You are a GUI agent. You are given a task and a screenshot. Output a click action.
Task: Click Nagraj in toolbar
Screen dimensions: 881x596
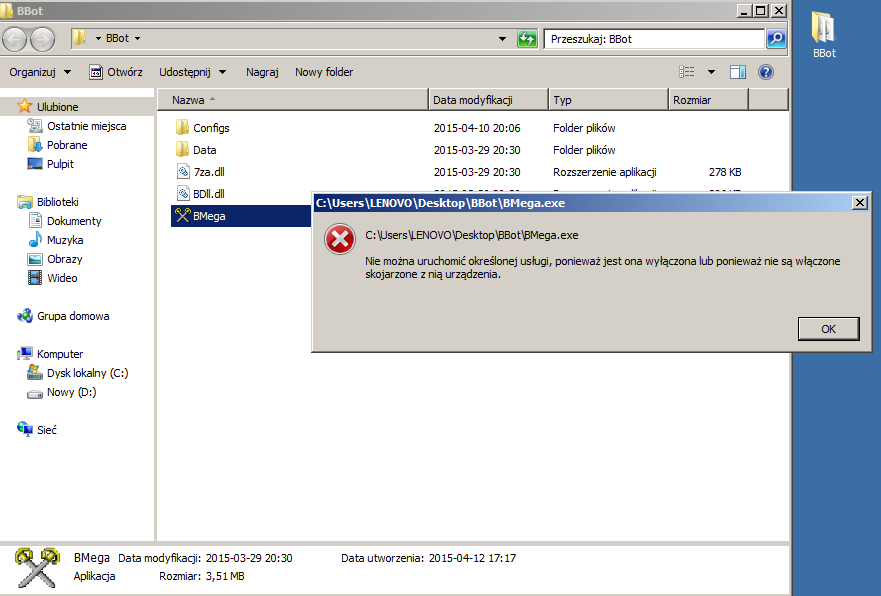tap(262, 72)
